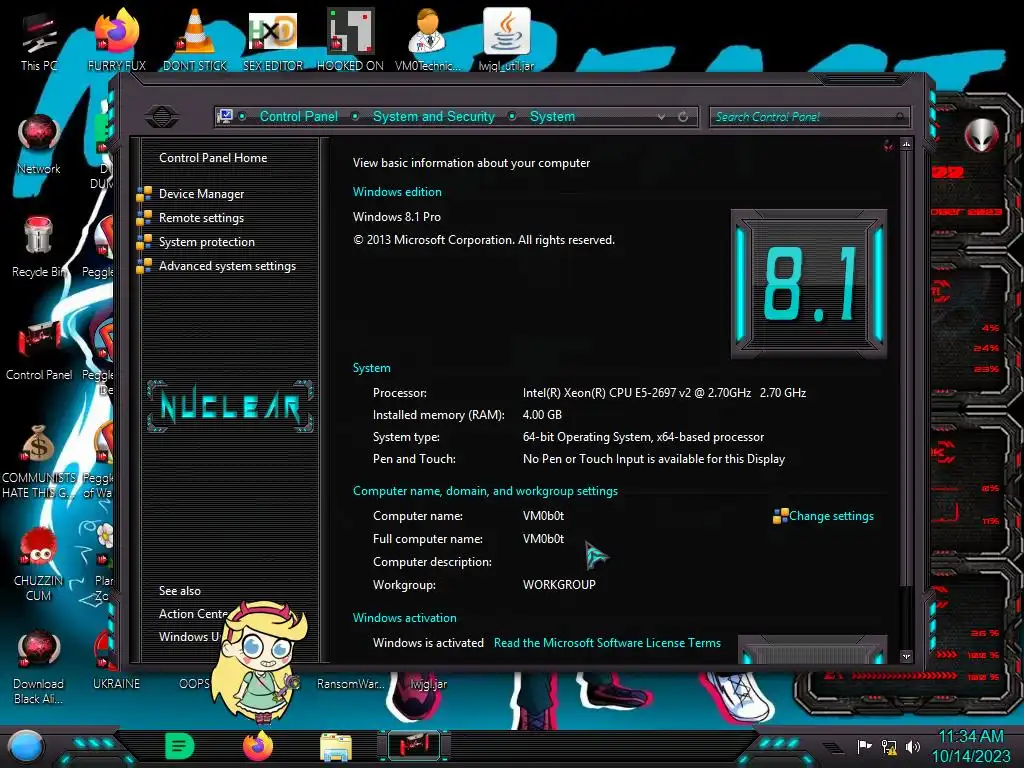Go to System and Security breadcrumb
The image size is (1024, 768).
tap(434, 116)
